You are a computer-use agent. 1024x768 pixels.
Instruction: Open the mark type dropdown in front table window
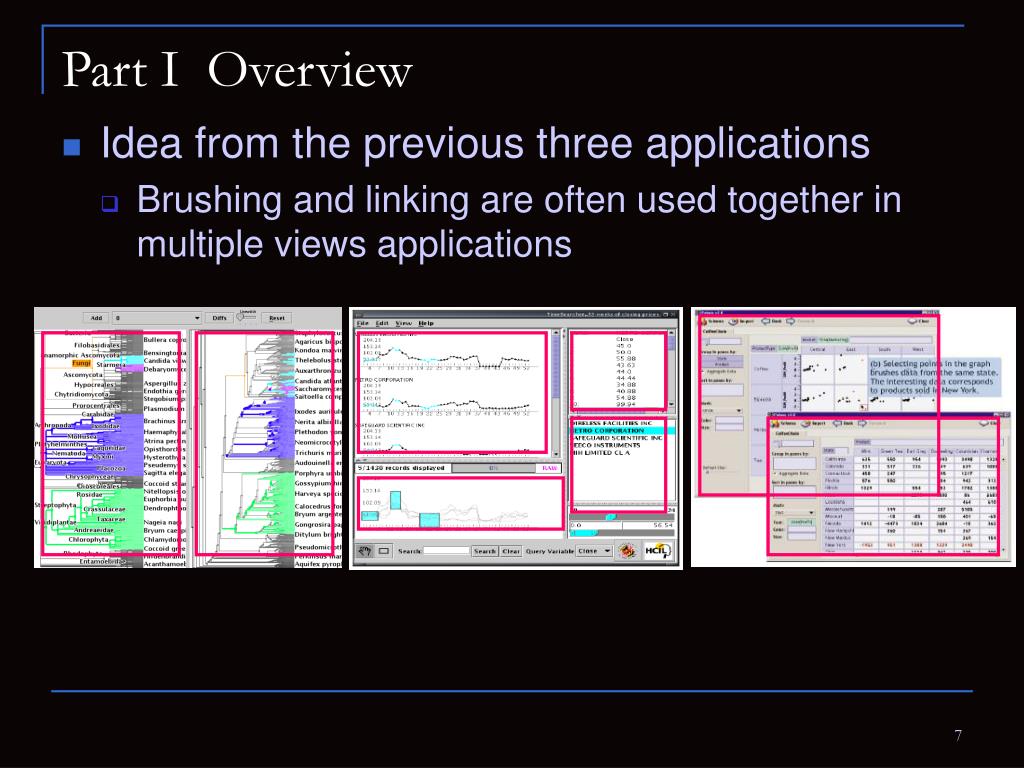coord(793,513)
